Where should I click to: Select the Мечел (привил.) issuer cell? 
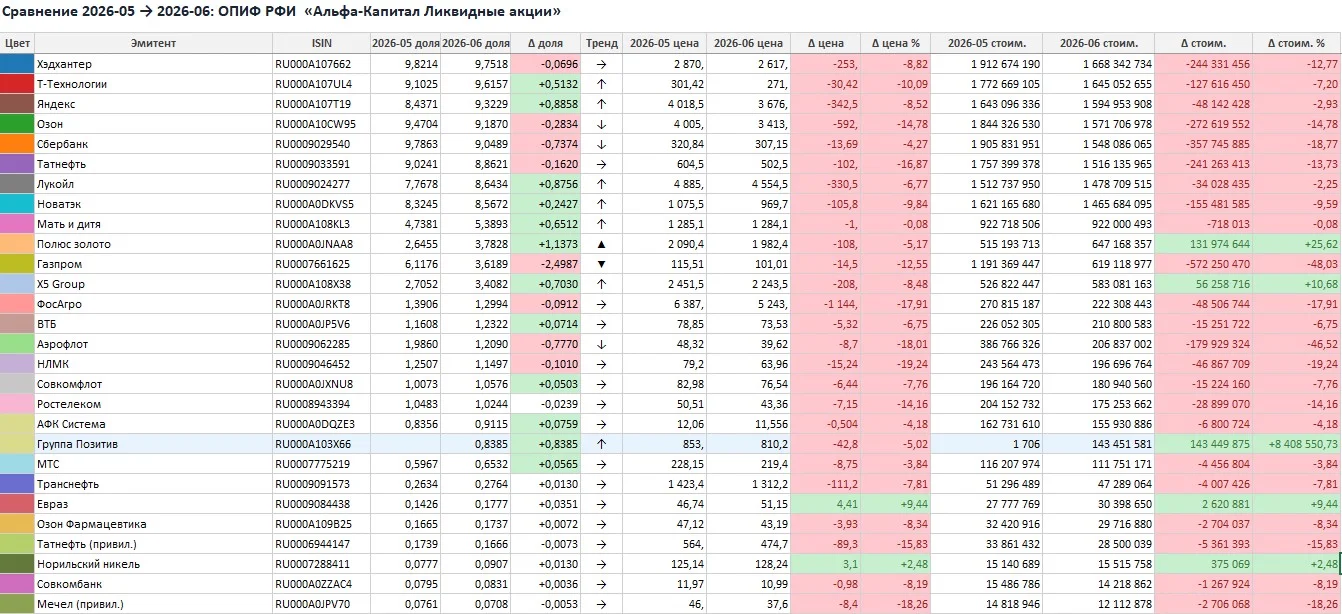pyautogui.click(x=153, y=604)
